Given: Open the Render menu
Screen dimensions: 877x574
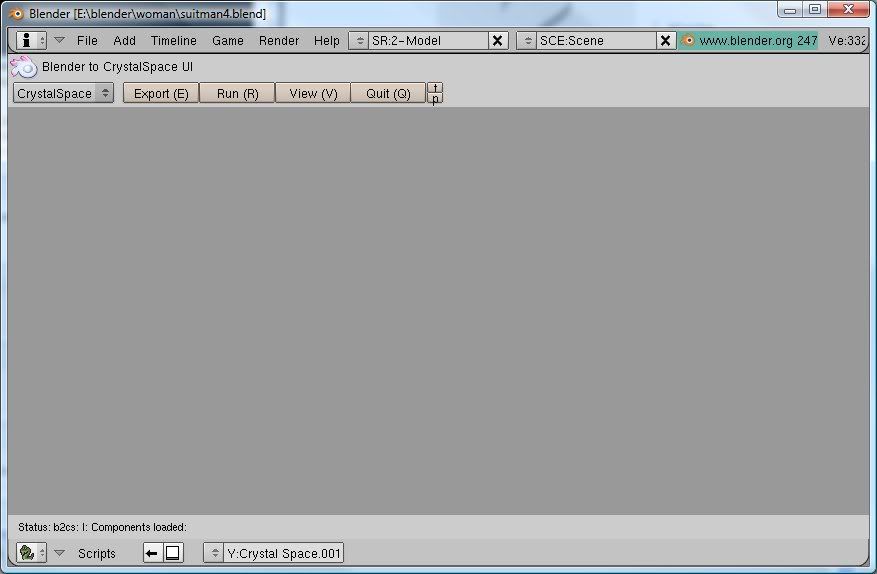Looking at the screenshot, I should [x=279, y=40].
